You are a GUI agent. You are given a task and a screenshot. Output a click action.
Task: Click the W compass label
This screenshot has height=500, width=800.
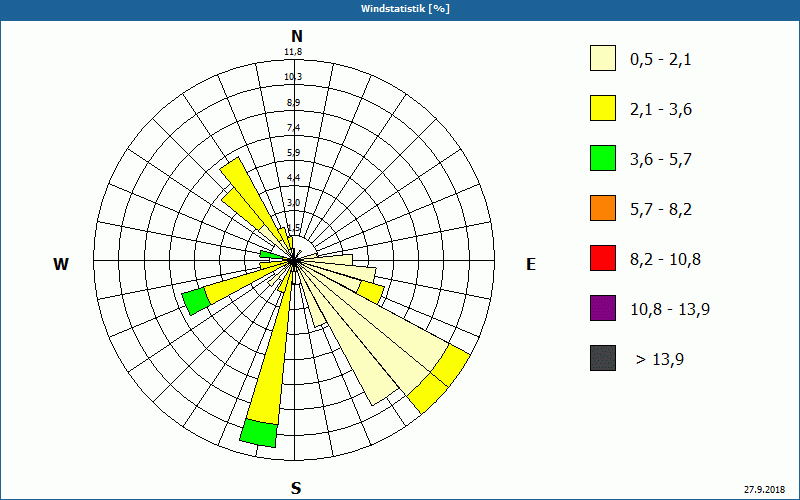coord(61,264)
